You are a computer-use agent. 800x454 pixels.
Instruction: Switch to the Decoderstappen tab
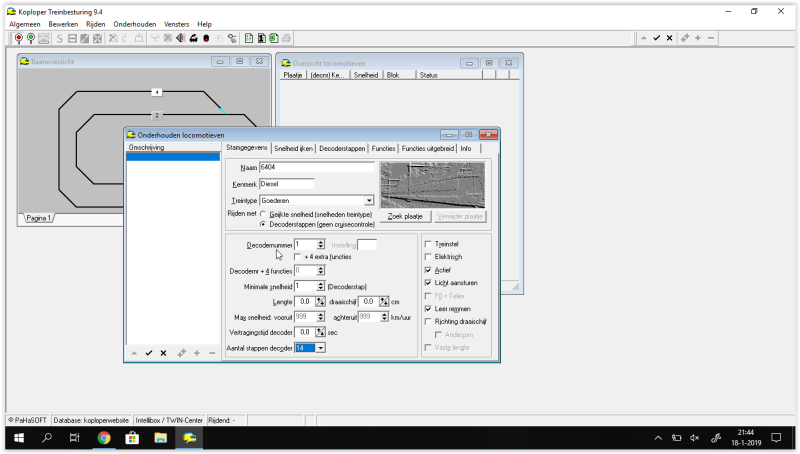(x=343, y=148)
